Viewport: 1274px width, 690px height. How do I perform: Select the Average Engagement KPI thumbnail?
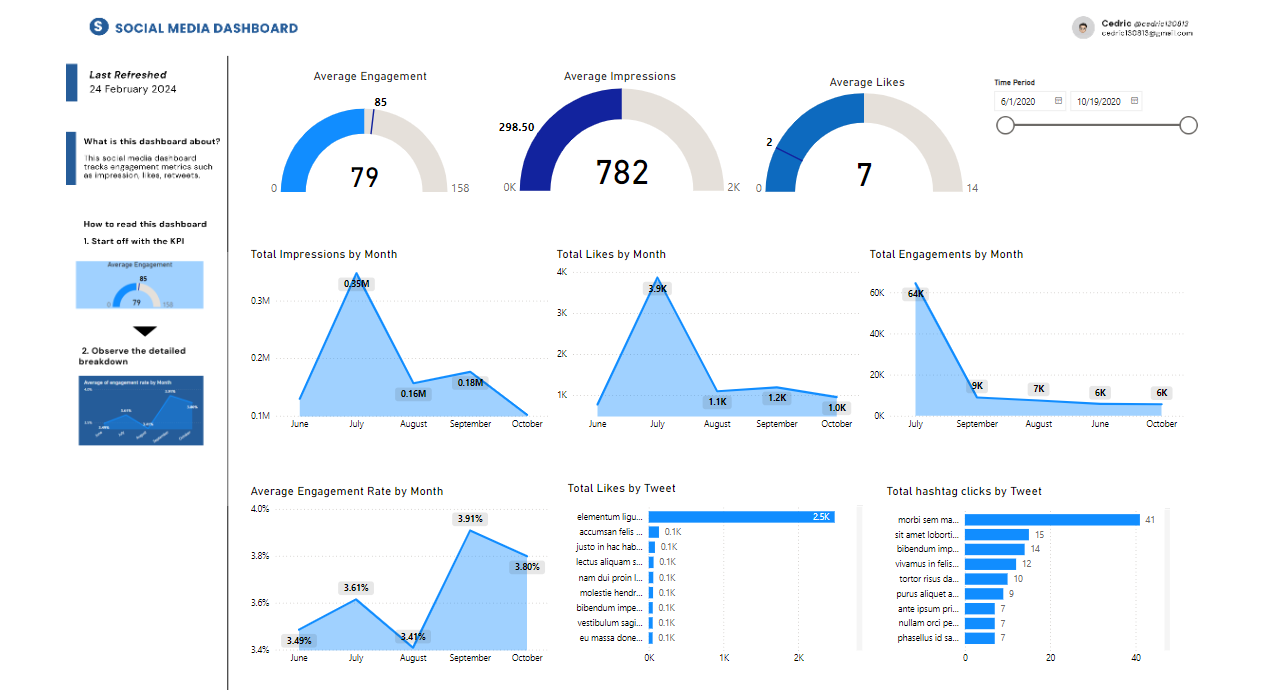140,285
